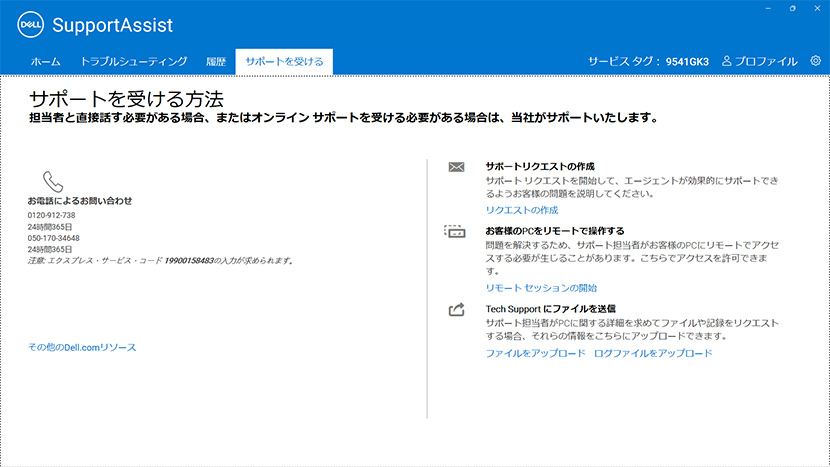830x467 pixels.
Task: Click the remote PC operation icon
Action: pyautogui.click(x=456, y=231)
